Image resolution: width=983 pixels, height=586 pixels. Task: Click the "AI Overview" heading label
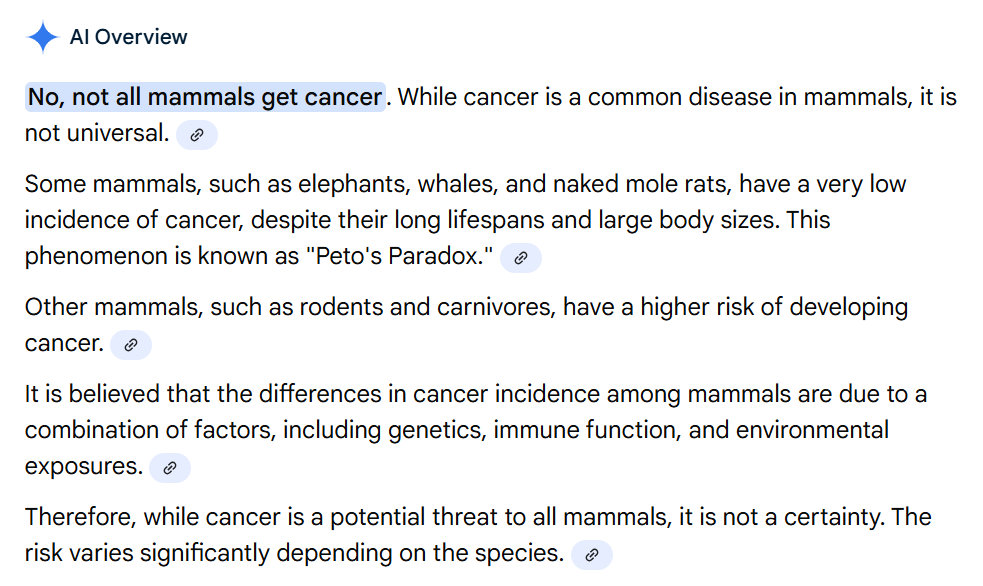128,37
